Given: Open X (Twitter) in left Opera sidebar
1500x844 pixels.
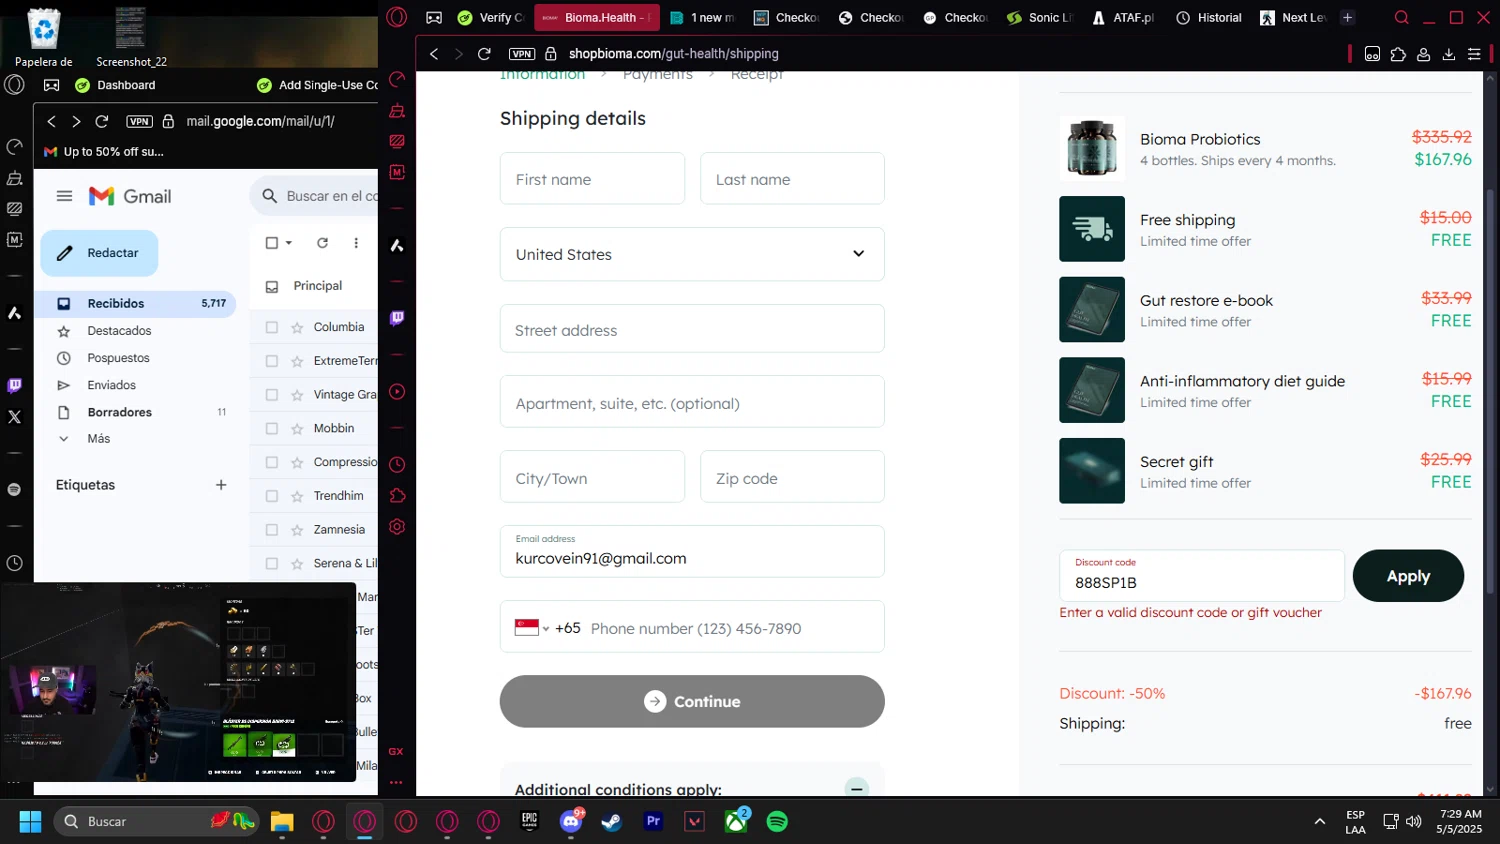Looking at the screenshot, I should click(x=14, y=417).
